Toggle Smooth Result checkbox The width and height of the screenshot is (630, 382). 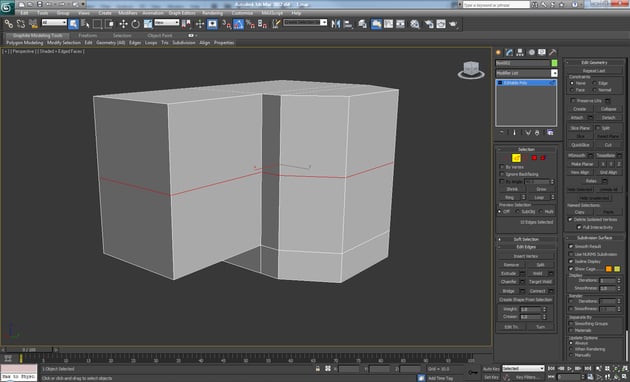[571, 246]
